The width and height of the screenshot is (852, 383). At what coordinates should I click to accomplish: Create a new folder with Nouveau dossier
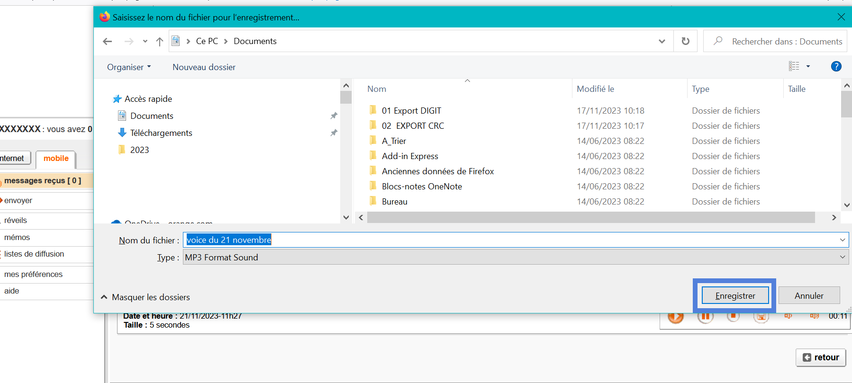point(204,67)
